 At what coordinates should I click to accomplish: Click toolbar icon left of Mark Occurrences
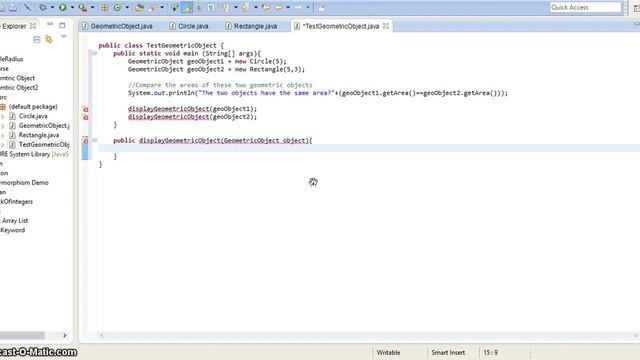175,7
